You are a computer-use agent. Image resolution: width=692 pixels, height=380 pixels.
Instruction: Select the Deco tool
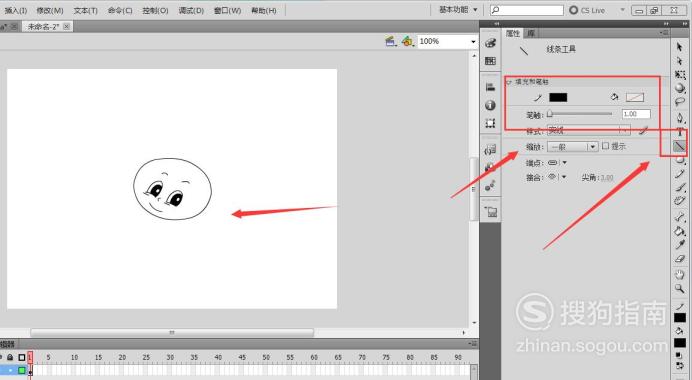coord(680,201)
